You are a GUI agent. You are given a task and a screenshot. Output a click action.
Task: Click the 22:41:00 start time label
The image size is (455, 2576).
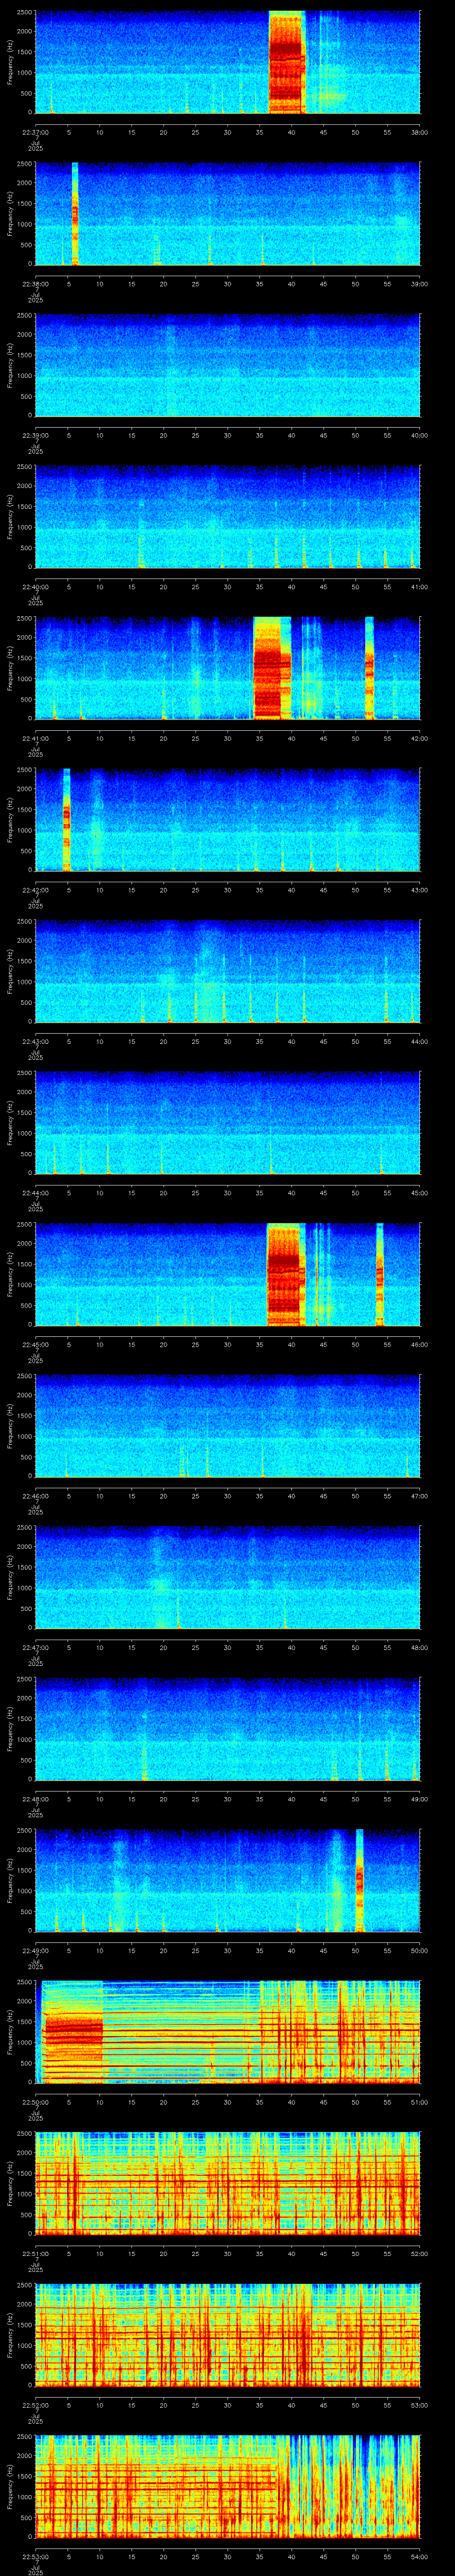(x=35, y=738)
